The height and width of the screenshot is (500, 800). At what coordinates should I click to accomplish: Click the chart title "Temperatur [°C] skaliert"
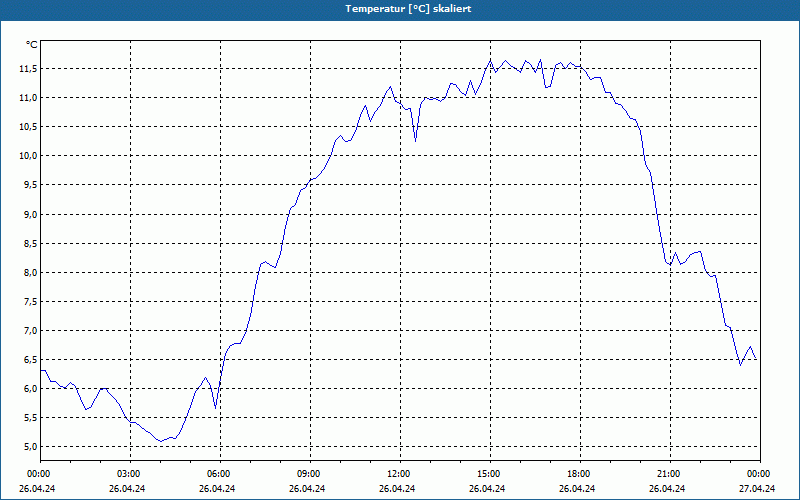pos(408,9)
